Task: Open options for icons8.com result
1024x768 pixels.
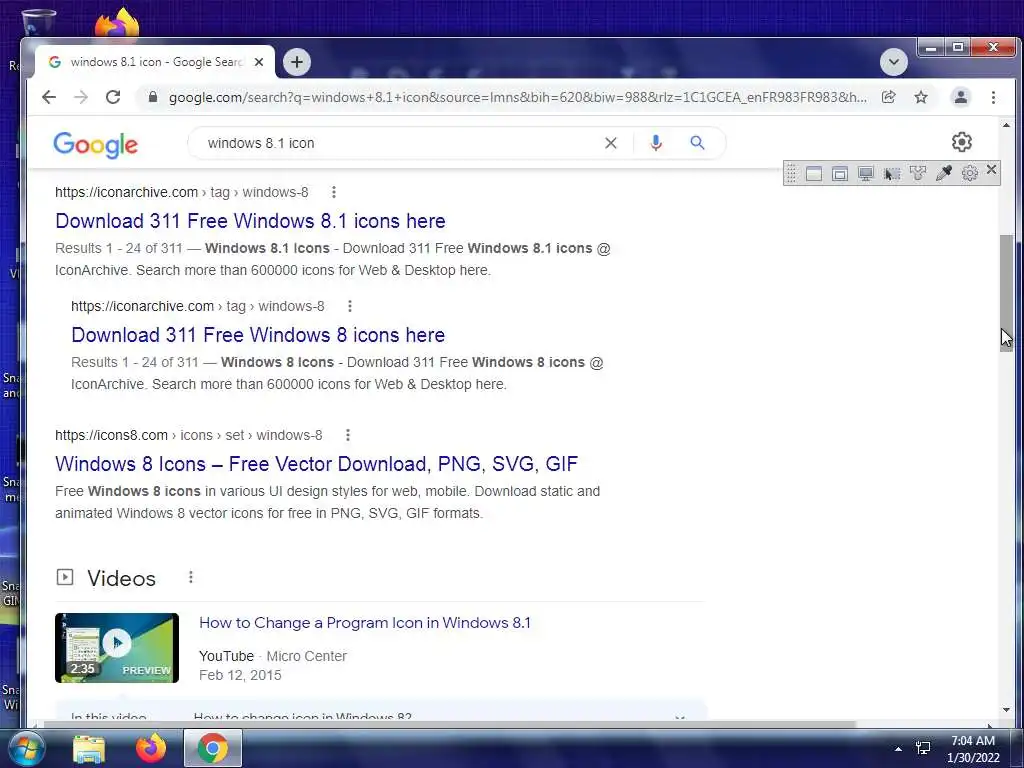Action: point(348,435)
